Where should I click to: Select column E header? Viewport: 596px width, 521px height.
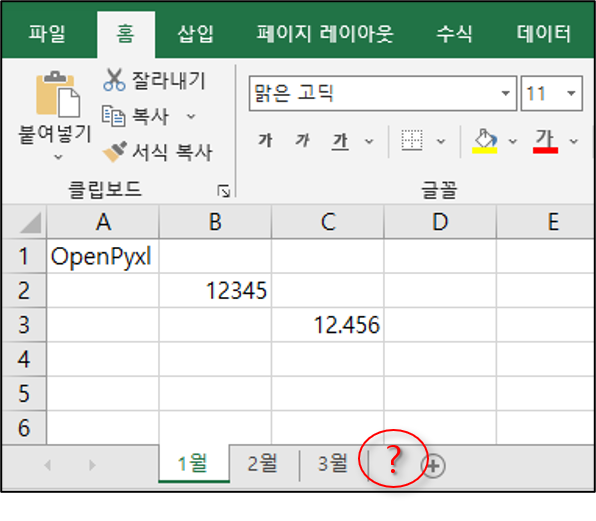[545, 222]
